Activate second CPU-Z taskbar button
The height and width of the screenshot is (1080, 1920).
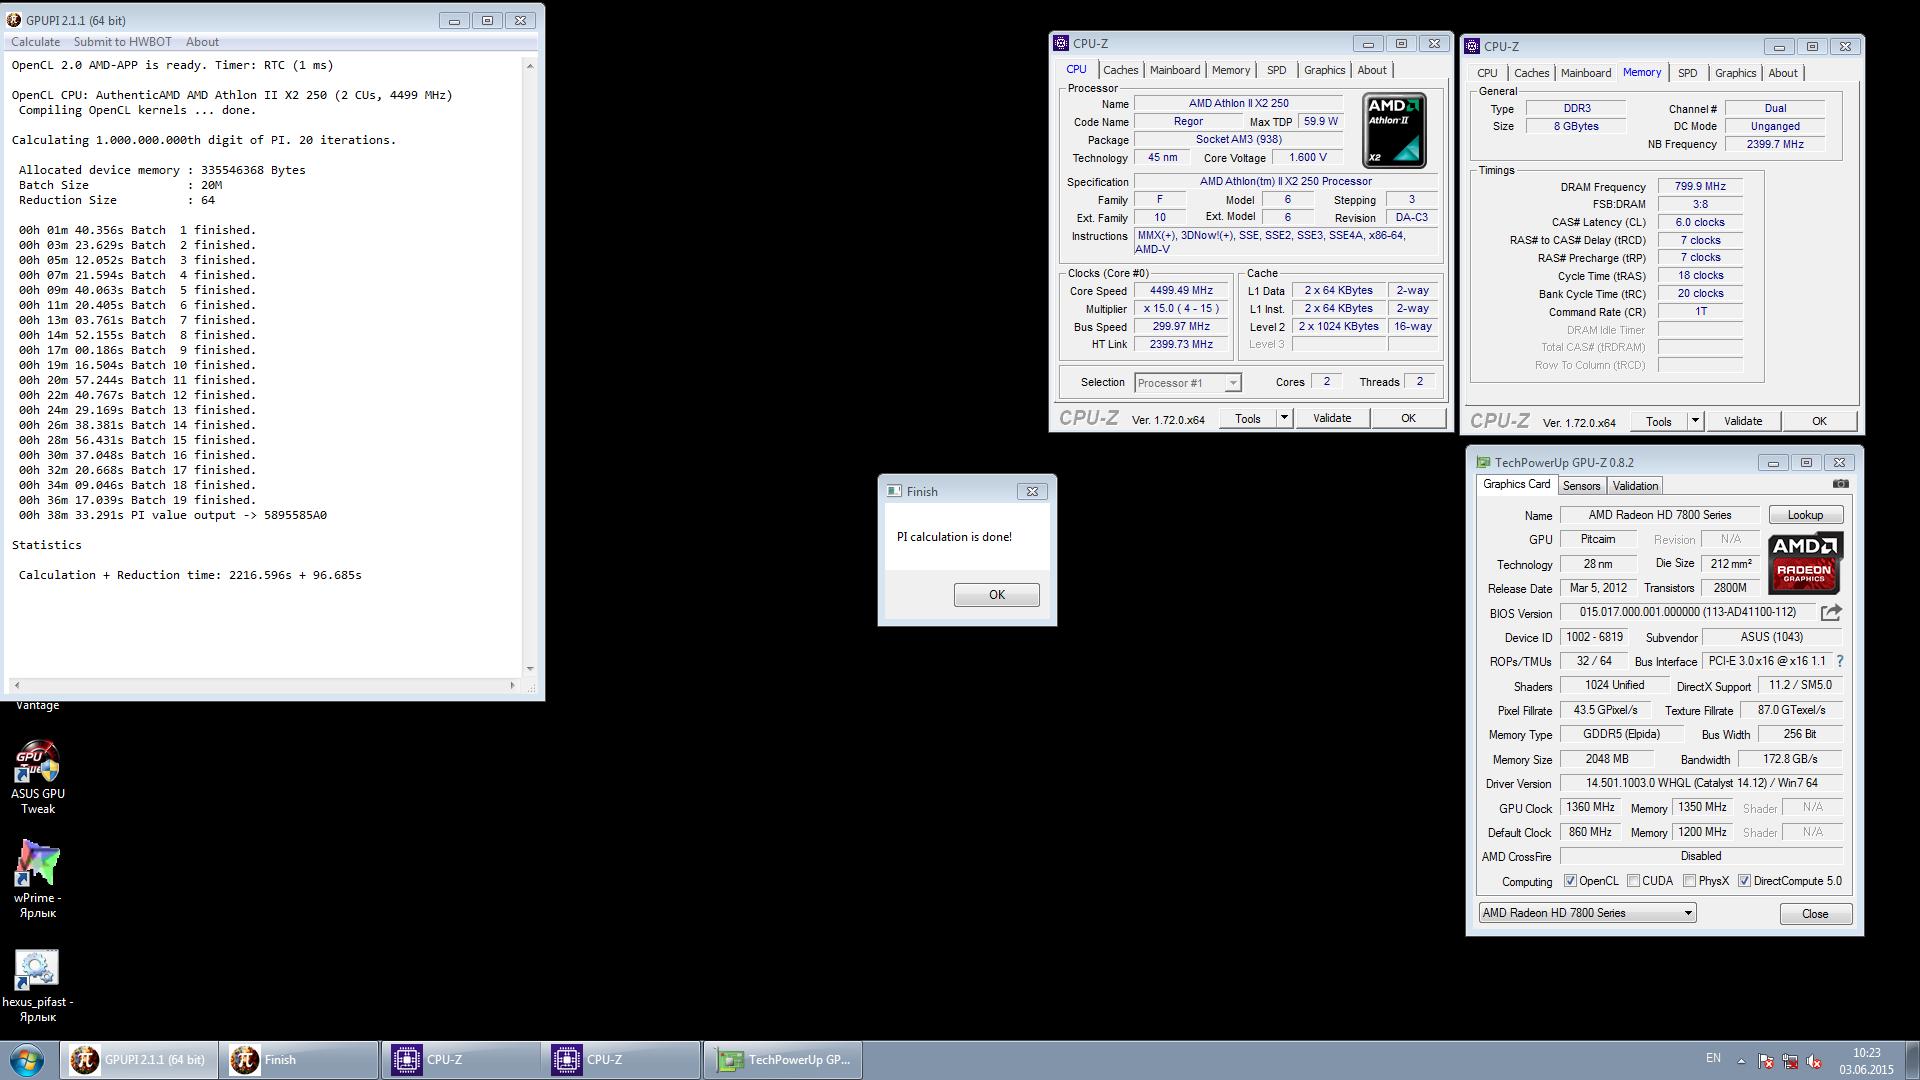620,1060
